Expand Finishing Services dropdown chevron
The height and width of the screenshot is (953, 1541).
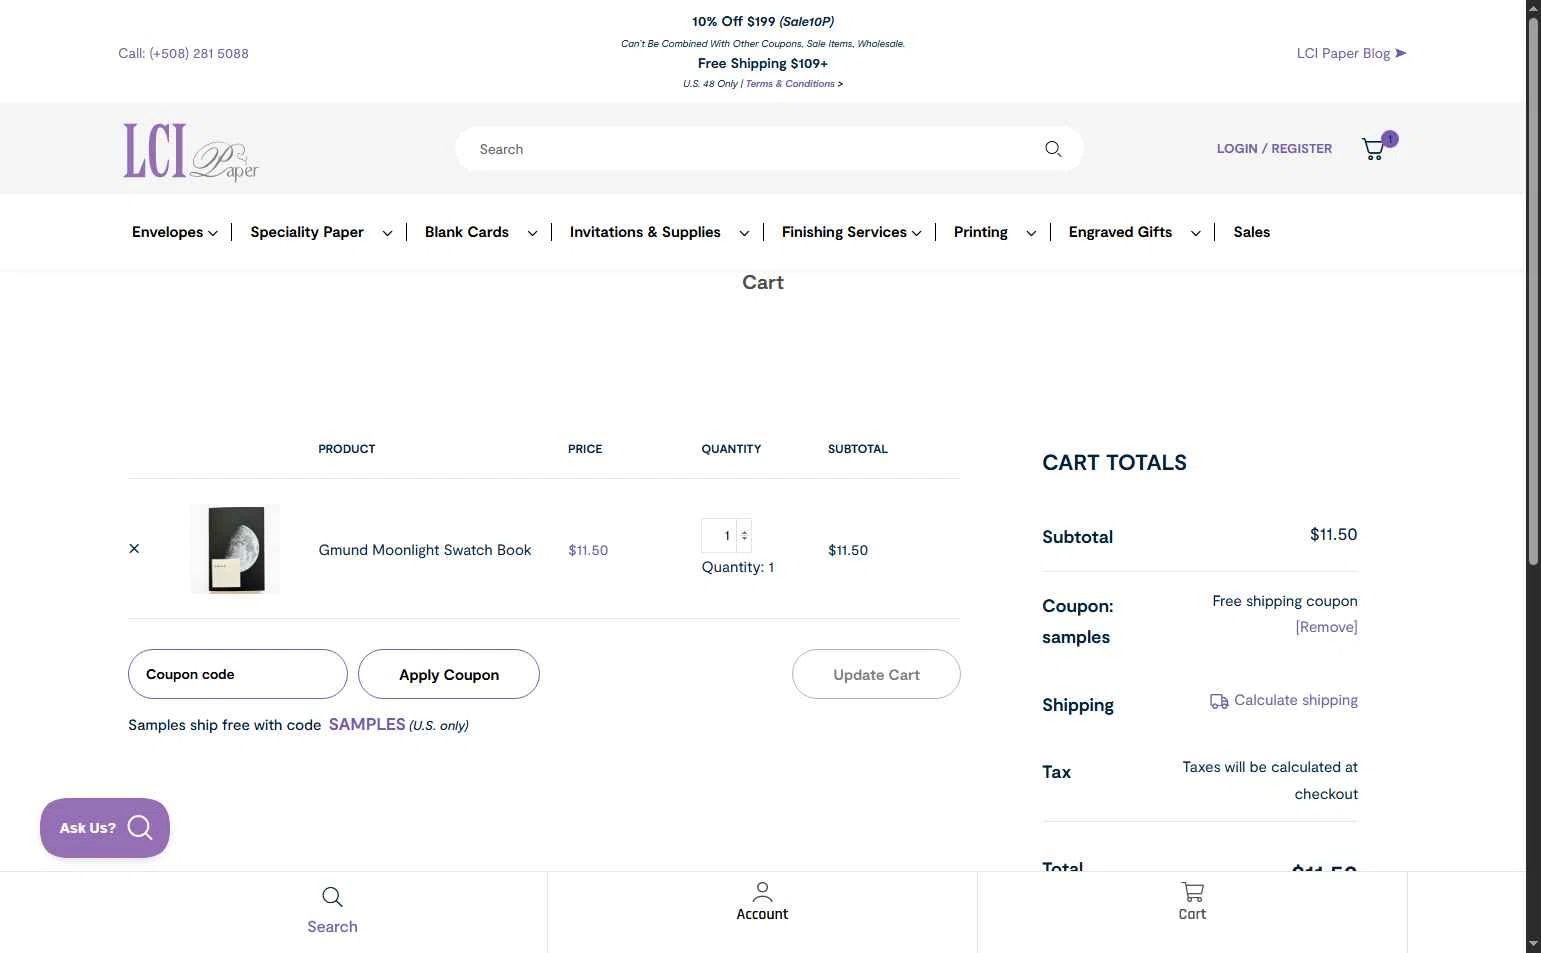(x=916, y=233)
